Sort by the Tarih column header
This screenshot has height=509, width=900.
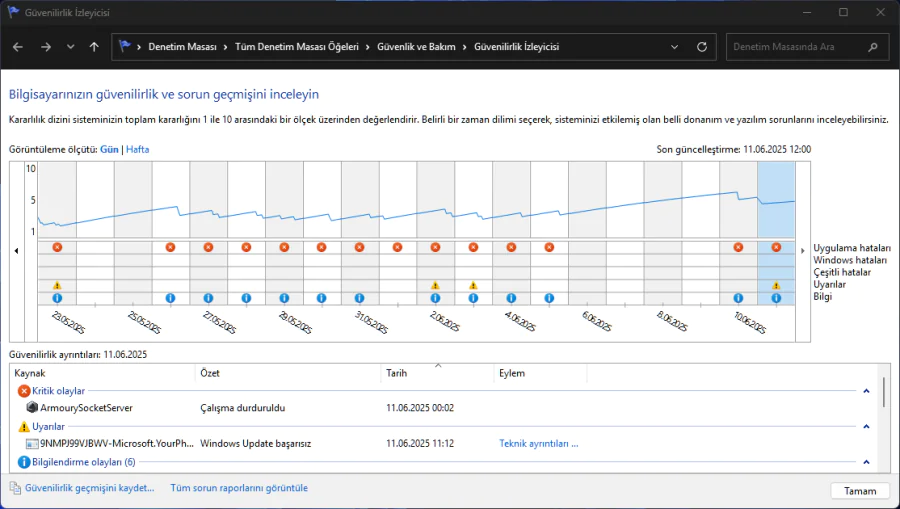click(x=437, y=373)
